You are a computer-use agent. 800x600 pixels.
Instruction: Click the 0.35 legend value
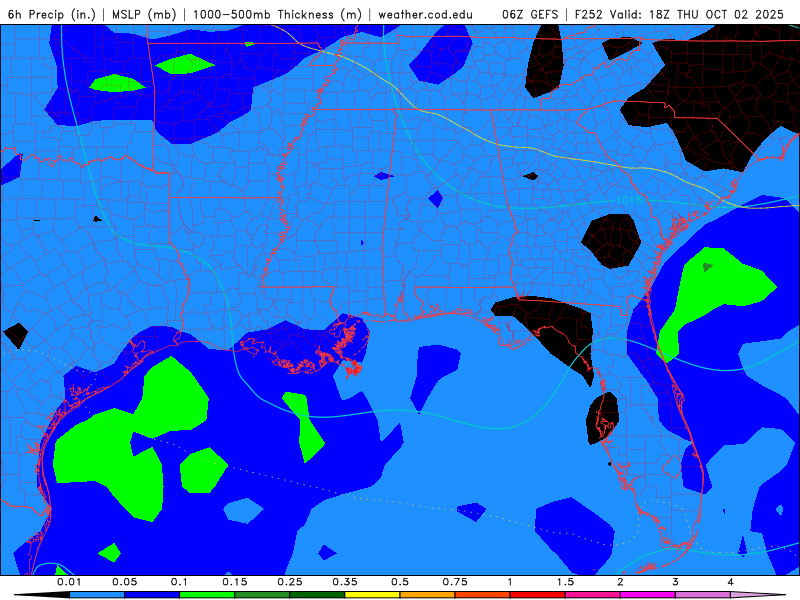pos(345,582)
